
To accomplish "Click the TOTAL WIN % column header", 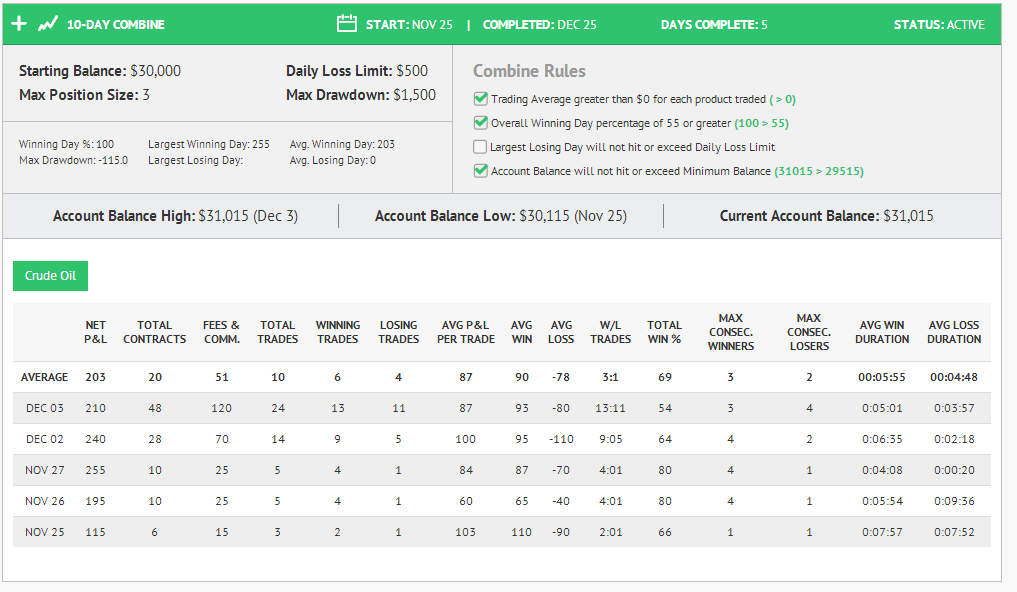I will point(664,332).
